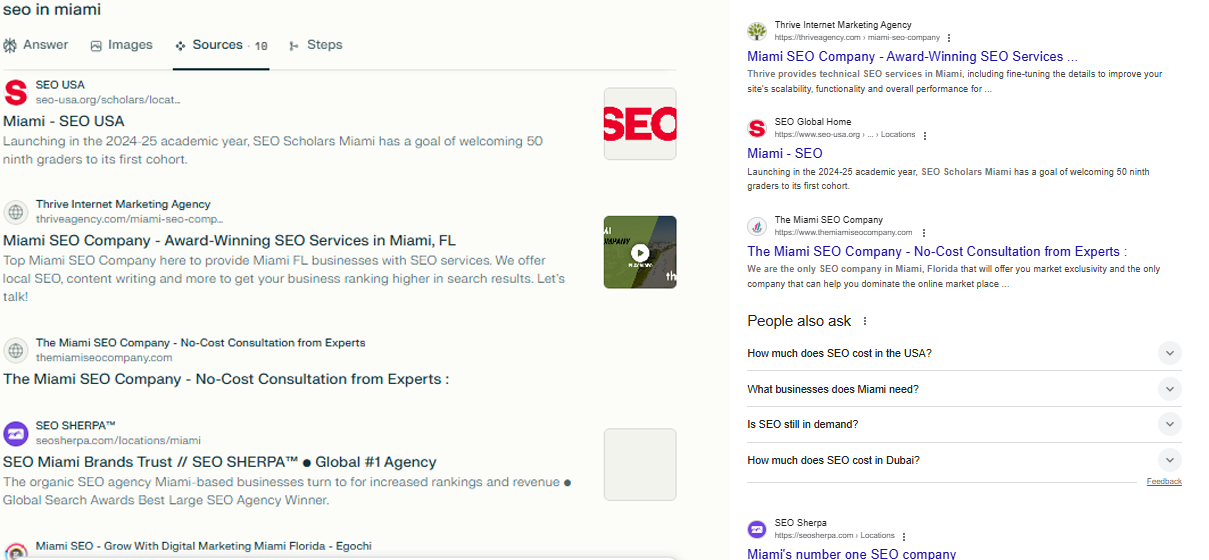This screenshot has width=1209, height=560.
Task: Expand "How much does SEO cost in the USA?"
Action: point(1169,353)
